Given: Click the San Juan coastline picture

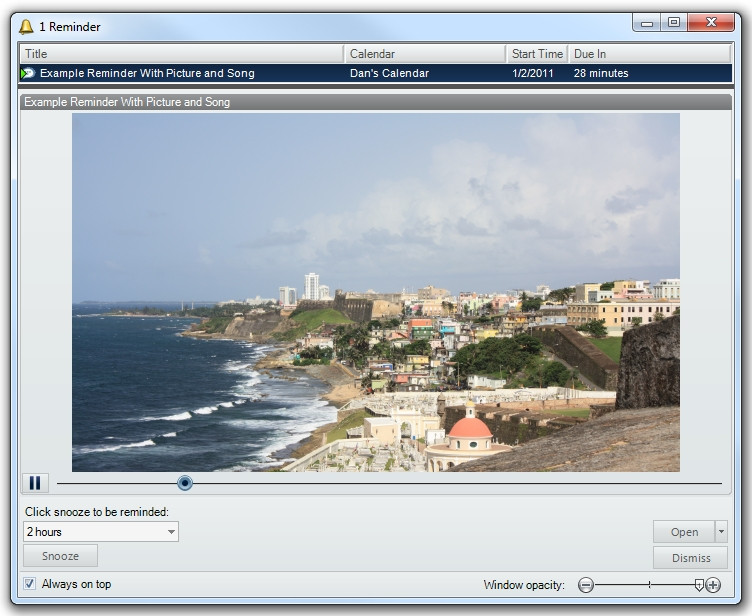Looking at the screenshot, I should point(376,292).
